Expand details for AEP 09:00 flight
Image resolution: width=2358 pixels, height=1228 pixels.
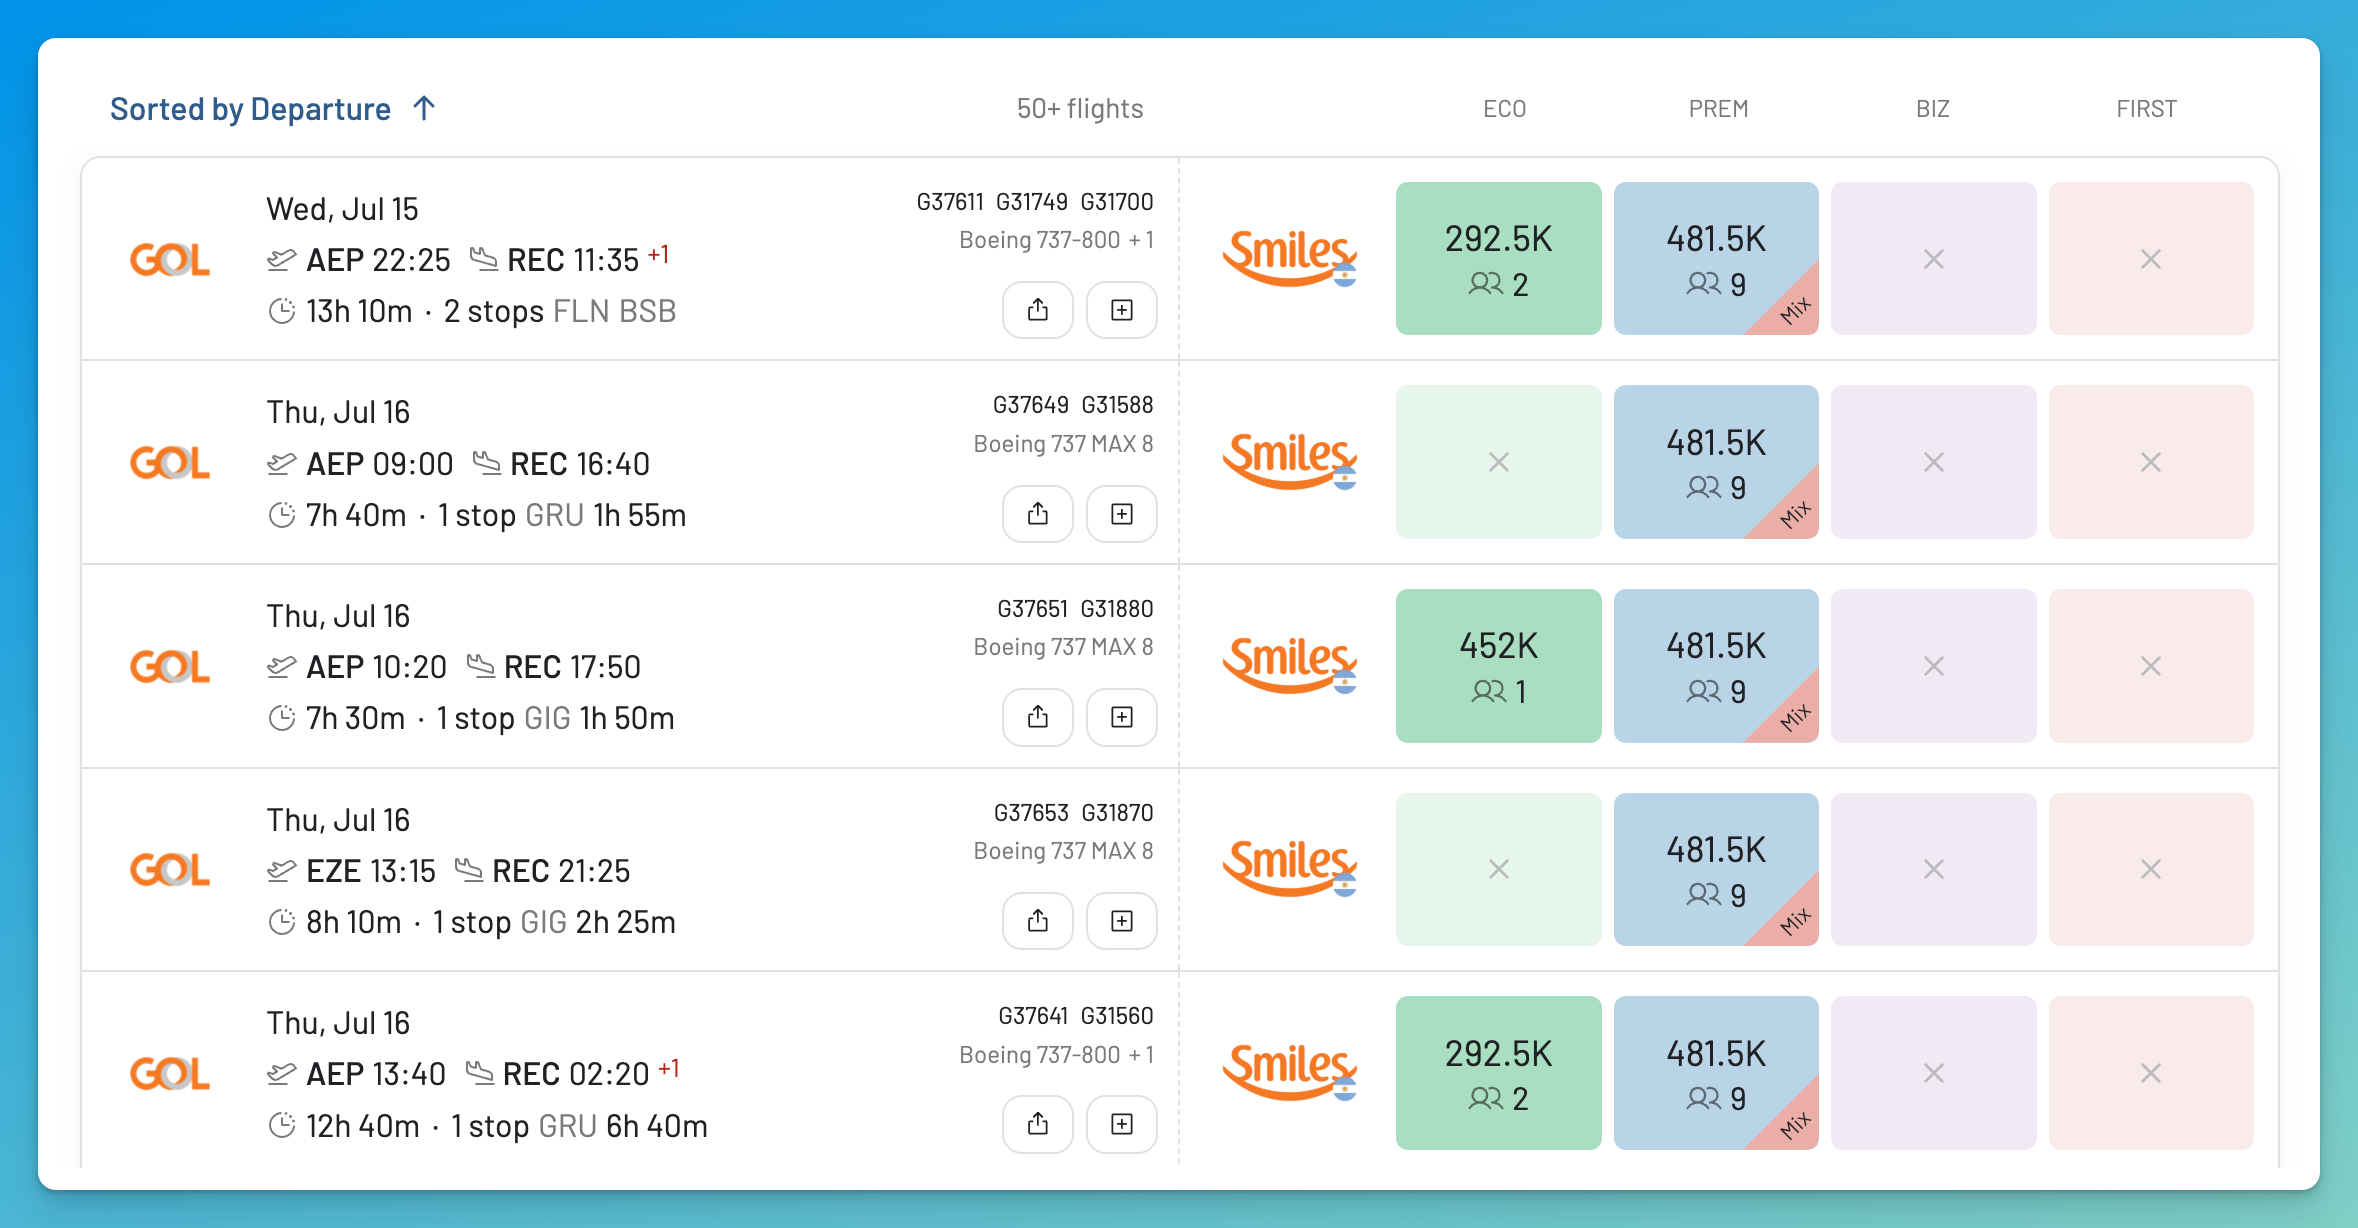1122,514
